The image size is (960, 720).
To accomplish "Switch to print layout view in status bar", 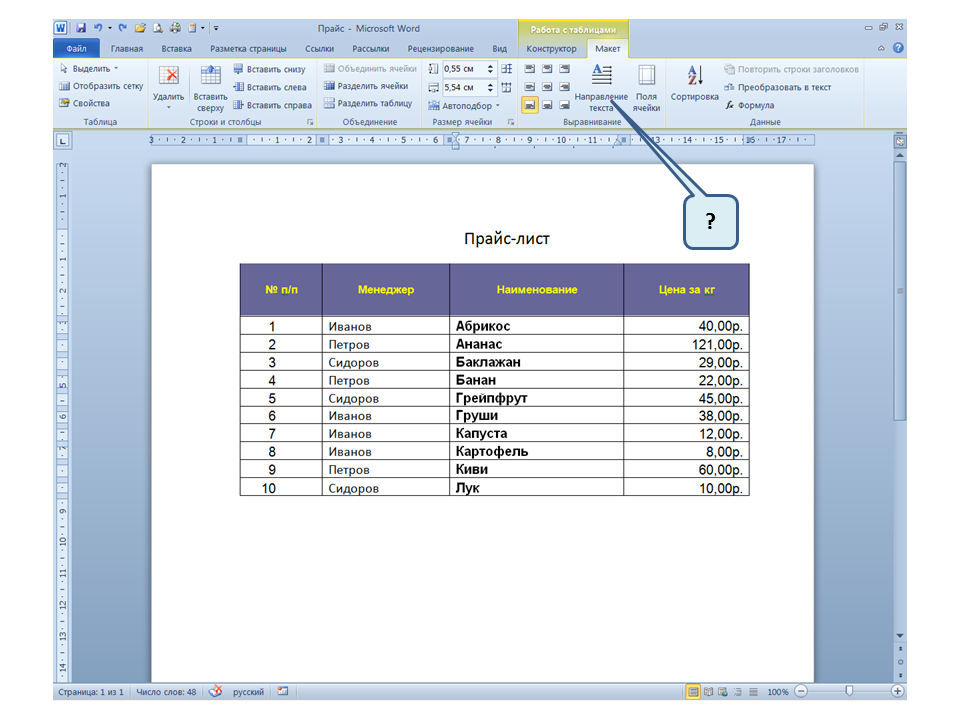I will 693,691.
